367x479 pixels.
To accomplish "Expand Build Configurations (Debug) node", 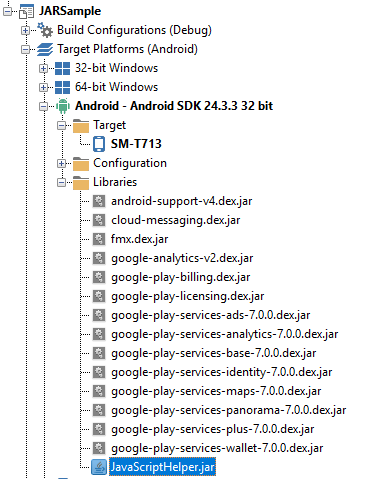I will coord(25,30).
